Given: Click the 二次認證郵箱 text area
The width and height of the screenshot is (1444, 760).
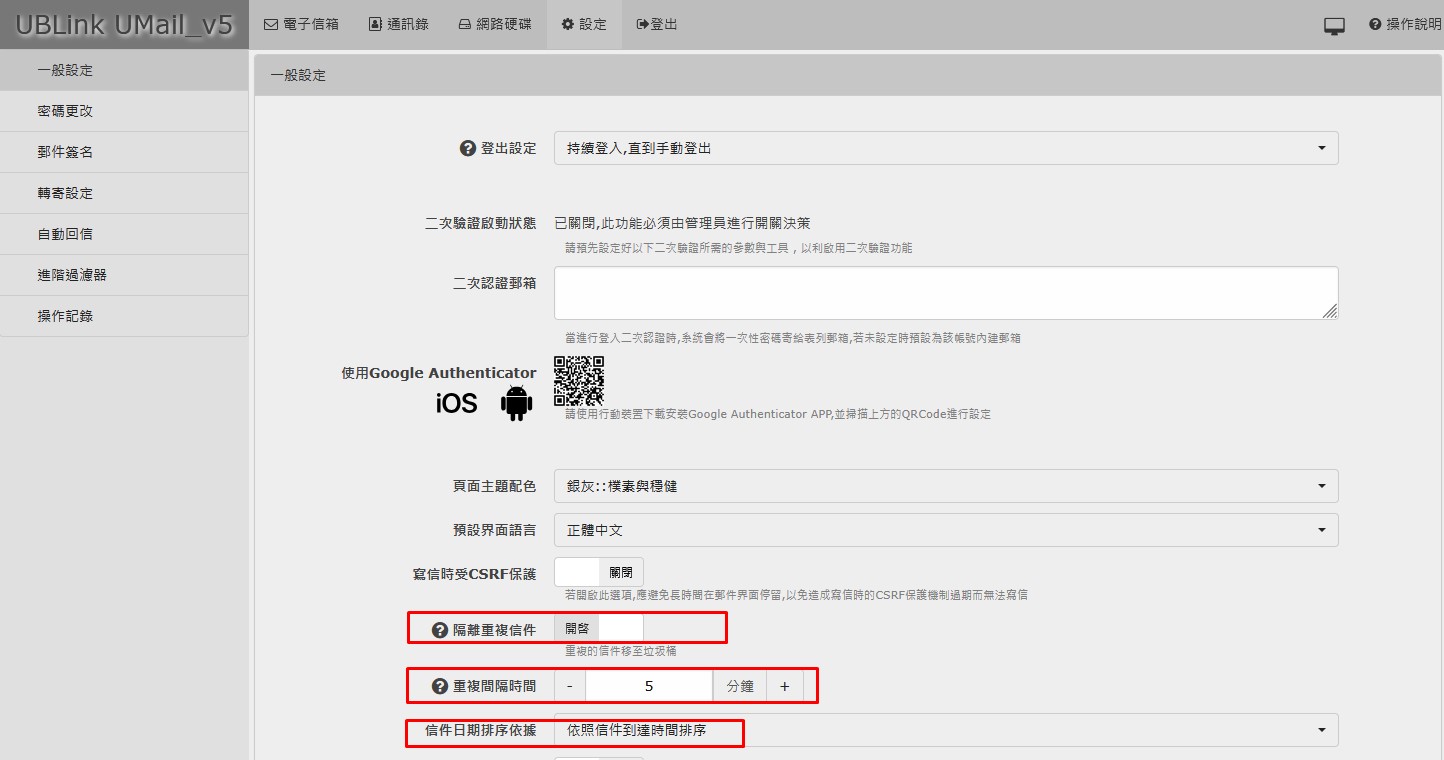Looking at the screenshot, I should [945, 293].
